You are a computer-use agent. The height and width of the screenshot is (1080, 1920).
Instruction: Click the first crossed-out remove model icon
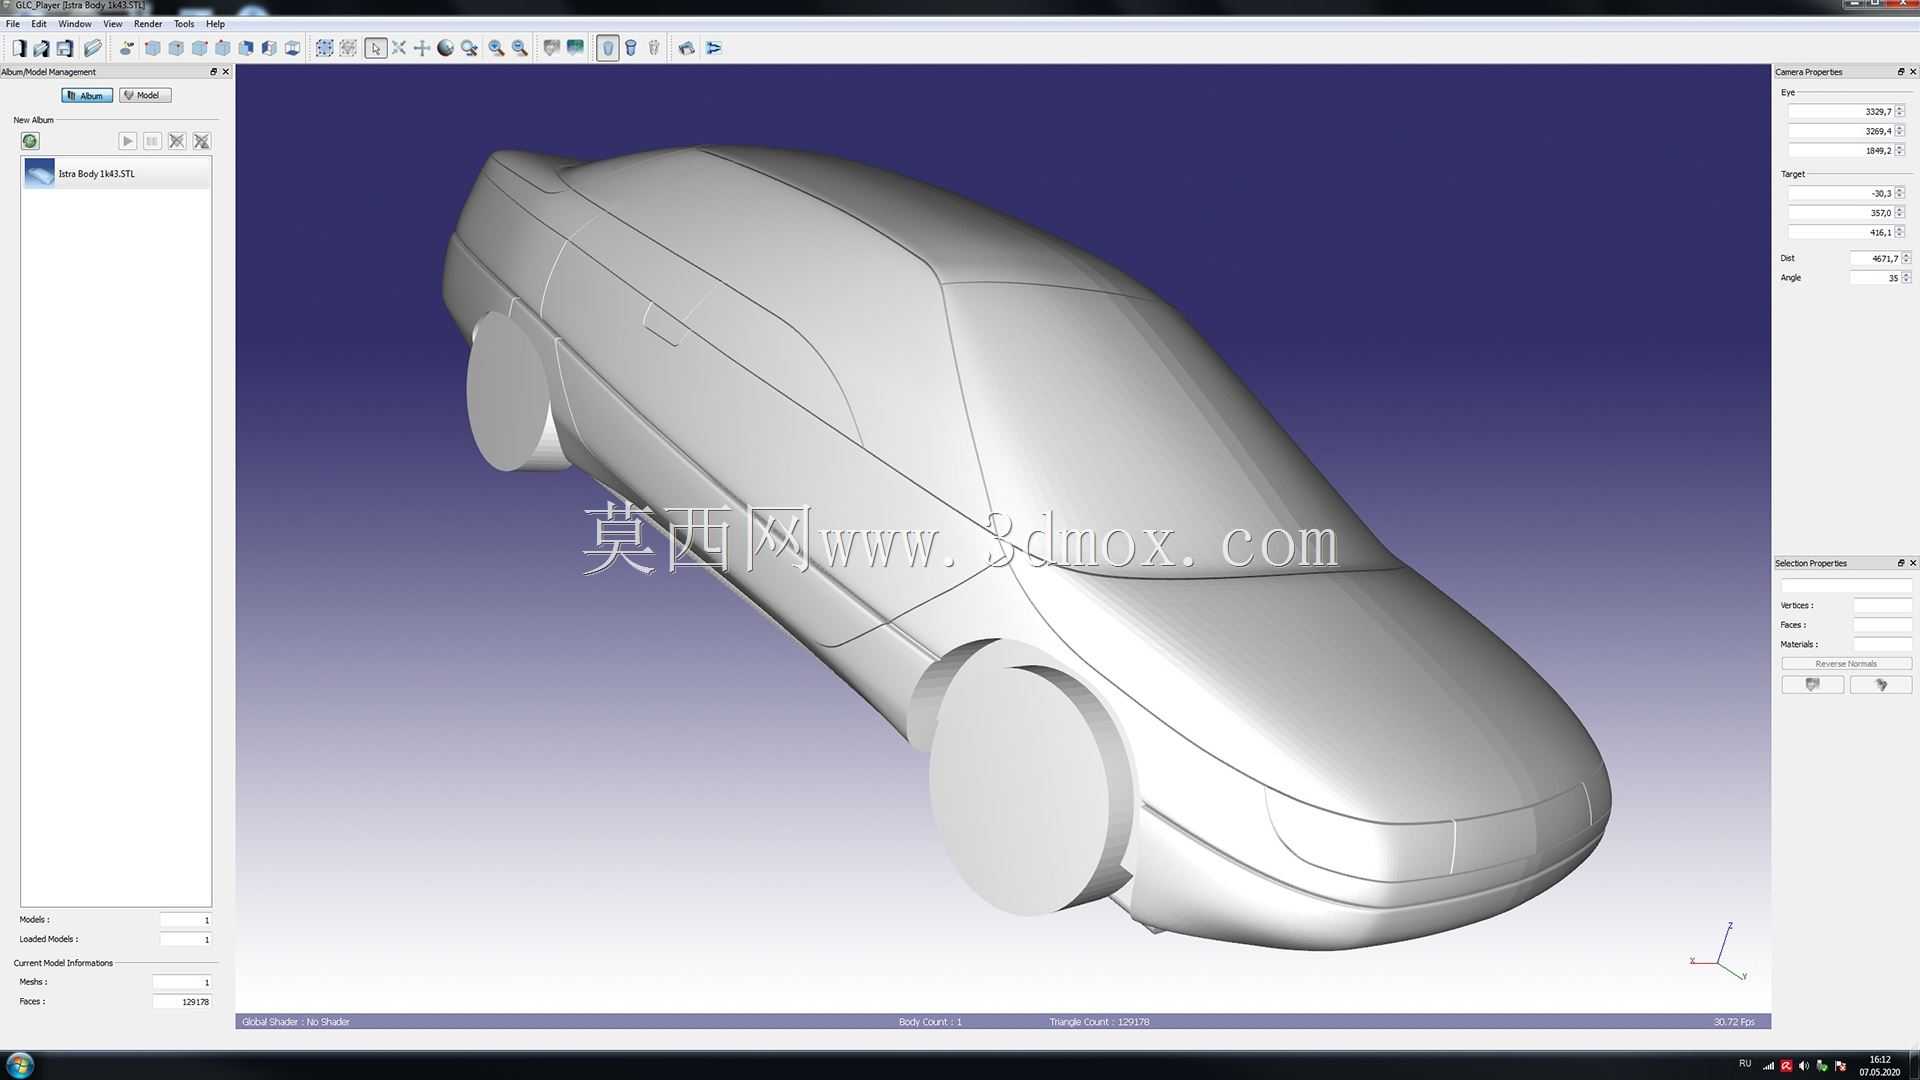click(x=177, y=141)
